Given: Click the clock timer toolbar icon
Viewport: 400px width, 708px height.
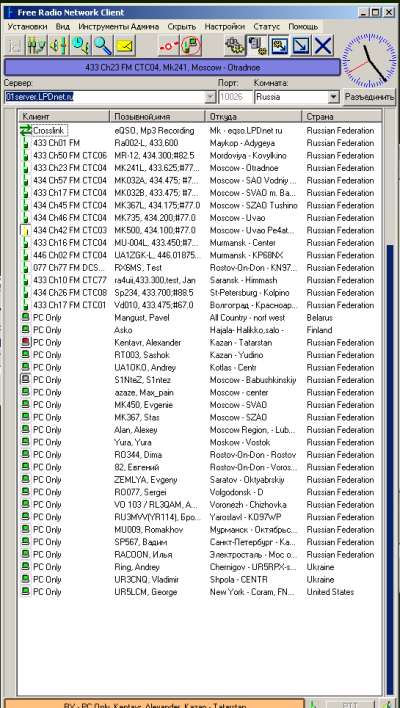Looking at the screenshot, I should click(81, 46).
